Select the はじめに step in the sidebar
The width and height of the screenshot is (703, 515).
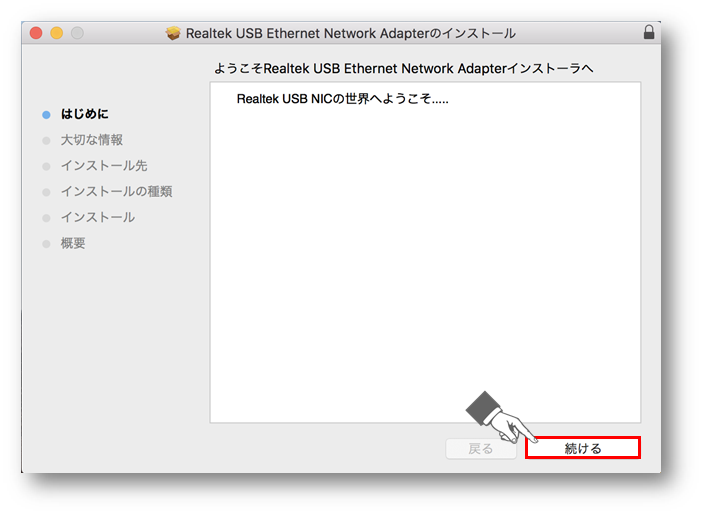click(84, 114)
